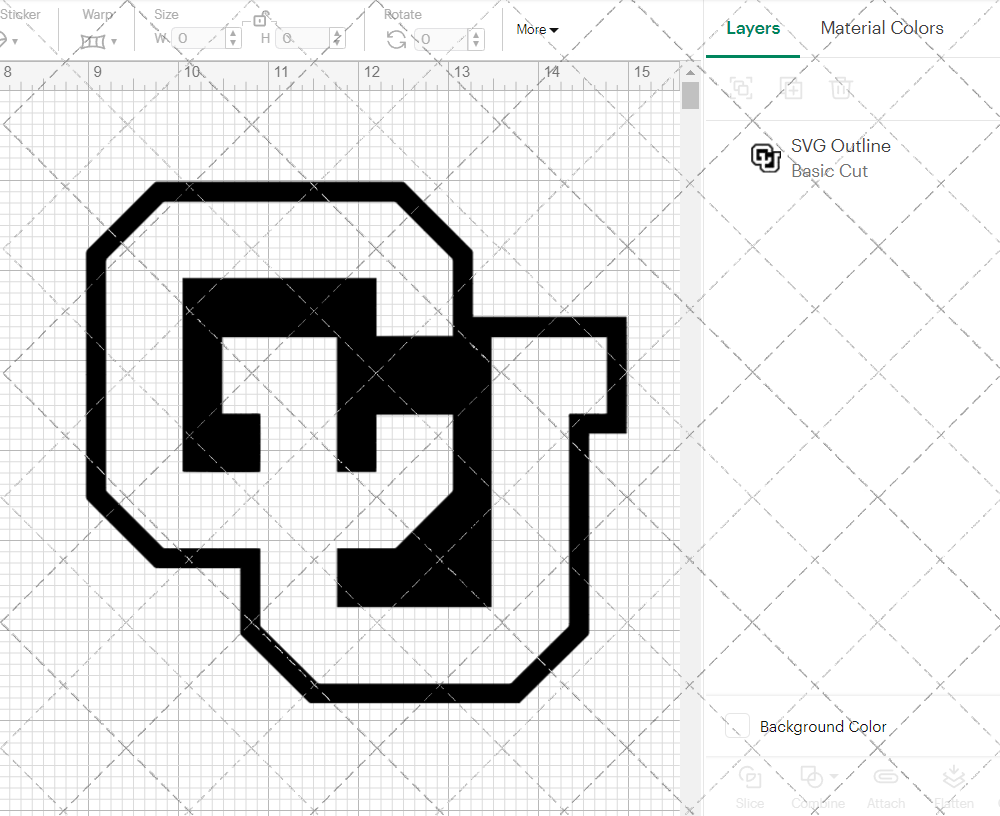Switch to the Layers tab
Screen dimensions: 1000x816
click(753, 28)
